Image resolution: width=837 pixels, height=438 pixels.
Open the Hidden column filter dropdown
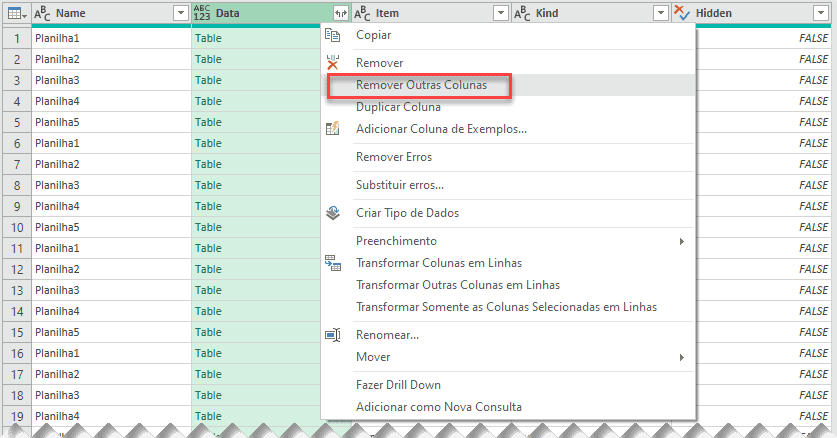pyautogui.click(x=821, y=13)
